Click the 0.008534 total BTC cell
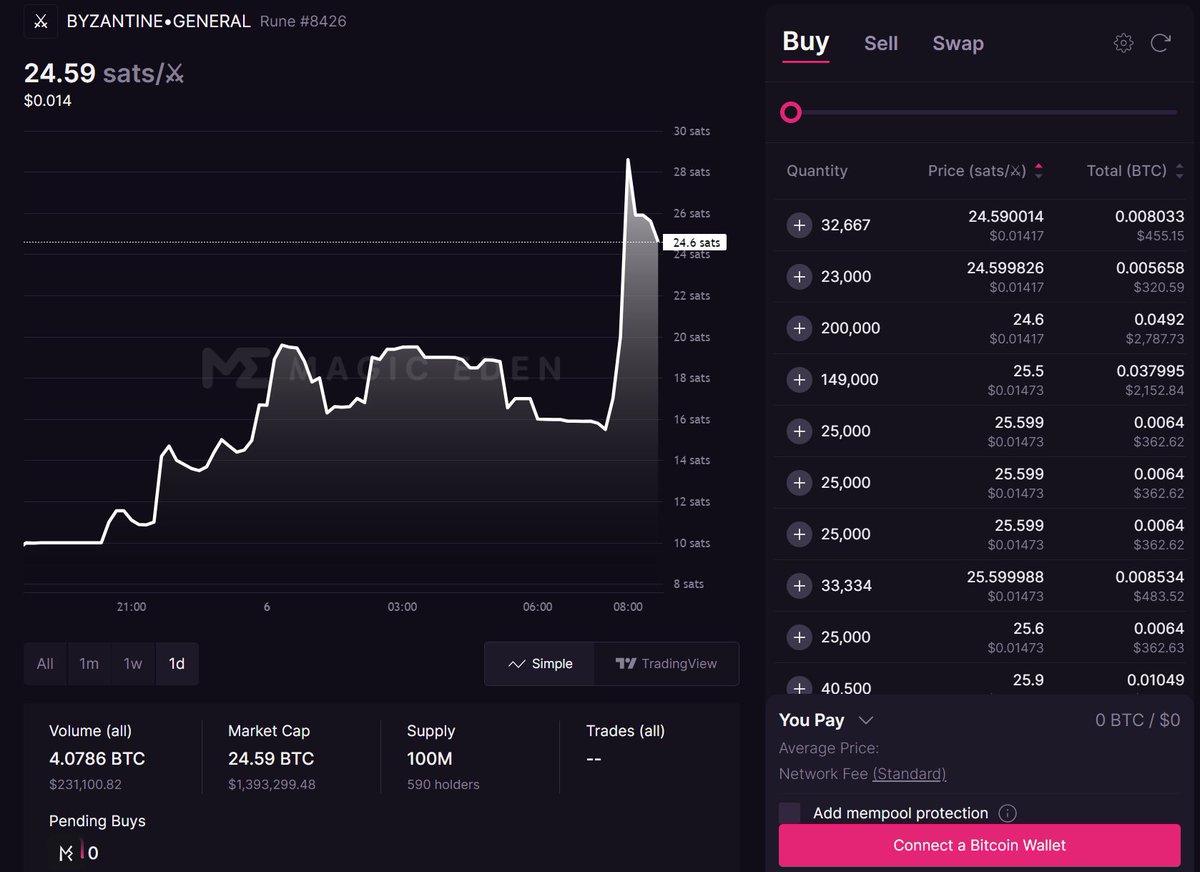The height and width of the screenshot is (872, 1200). 1150,577
